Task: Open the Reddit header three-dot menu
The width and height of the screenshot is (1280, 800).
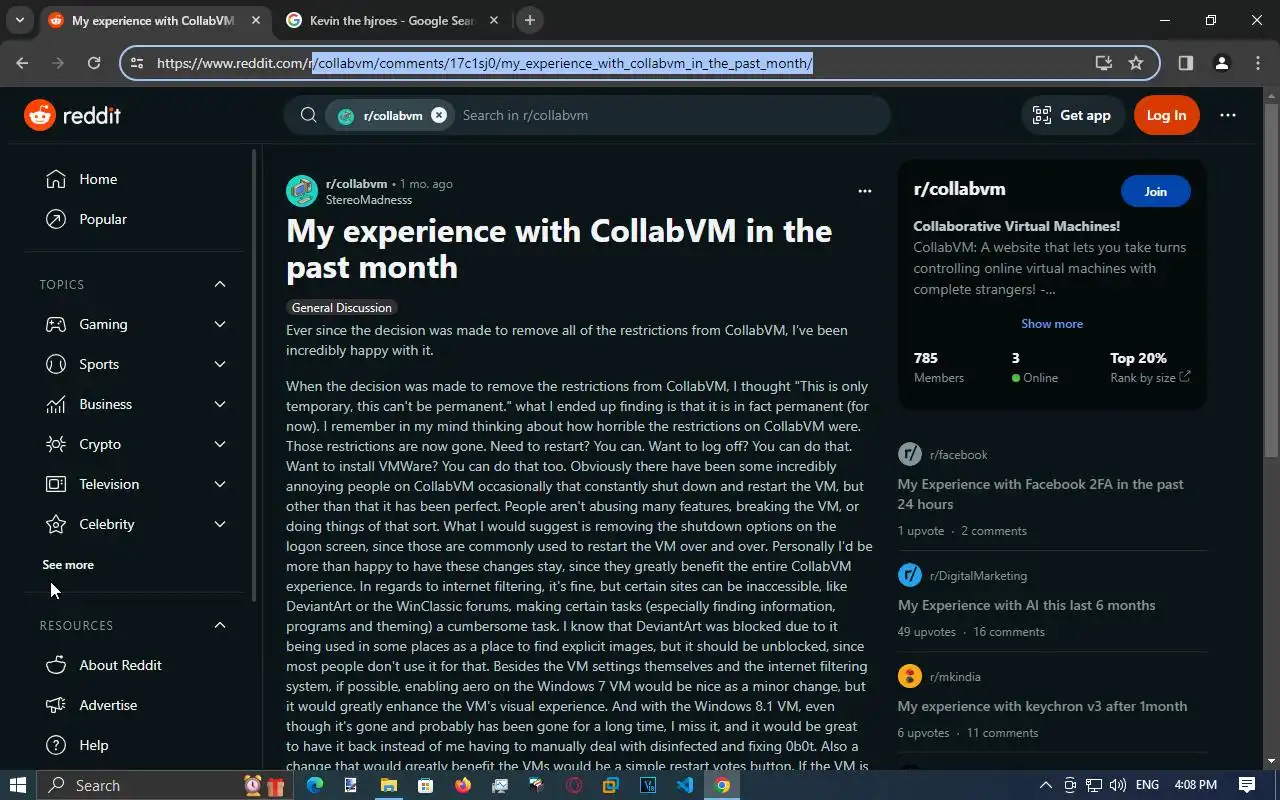Action: point(1228,115)
